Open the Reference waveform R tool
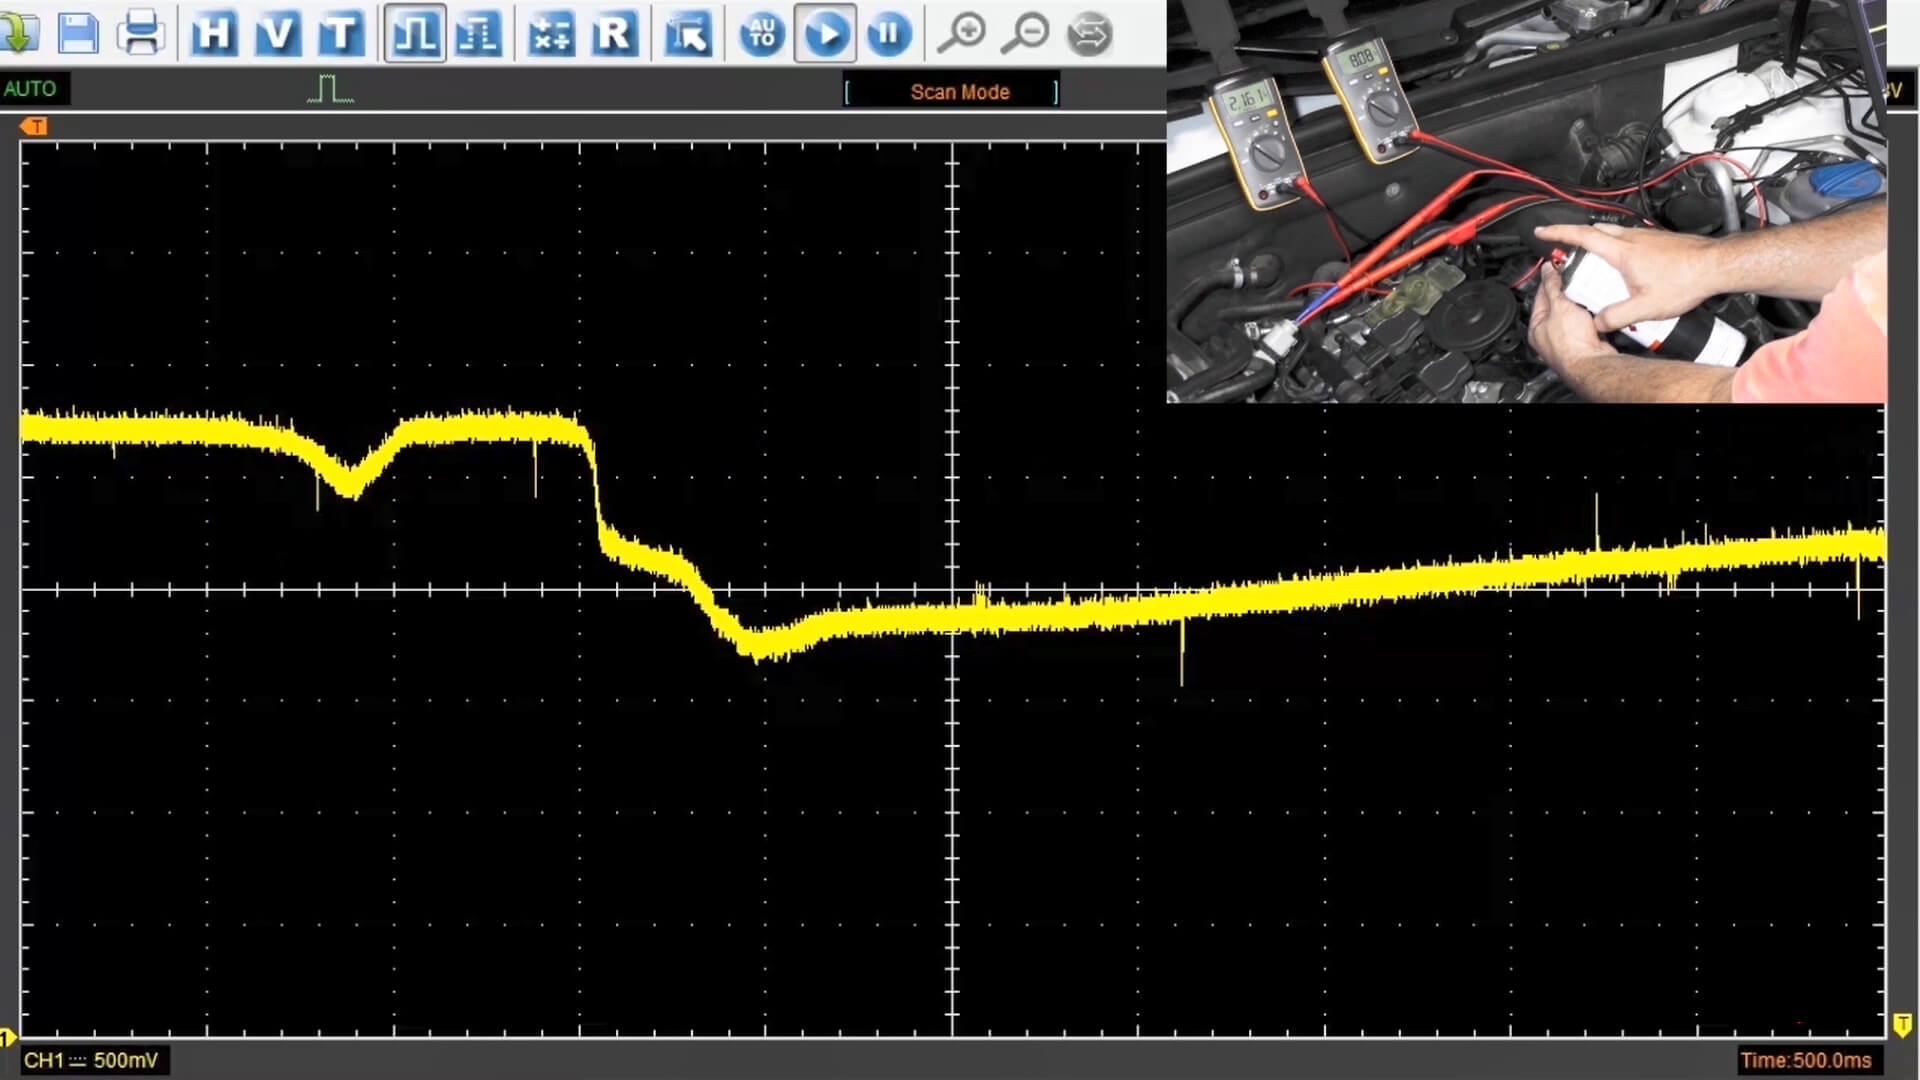The image size is (1920, 1080). click(614, 34)
